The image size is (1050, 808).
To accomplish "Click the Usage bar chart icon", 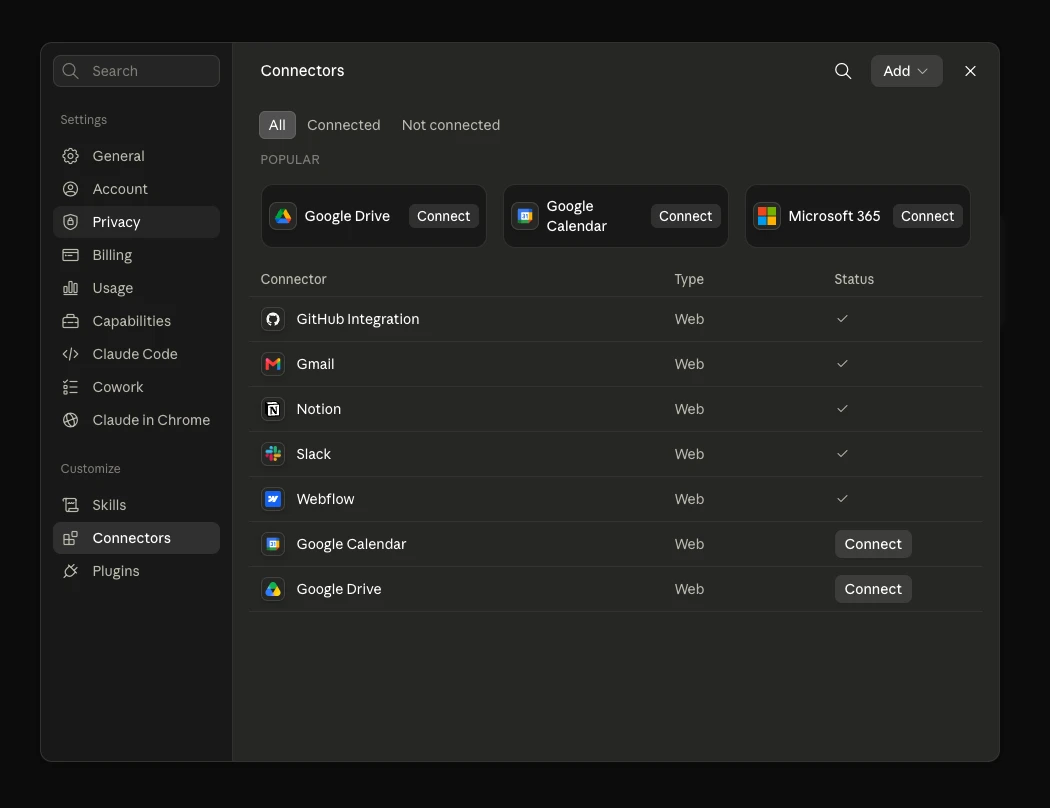I will click(x=70, y=288).
